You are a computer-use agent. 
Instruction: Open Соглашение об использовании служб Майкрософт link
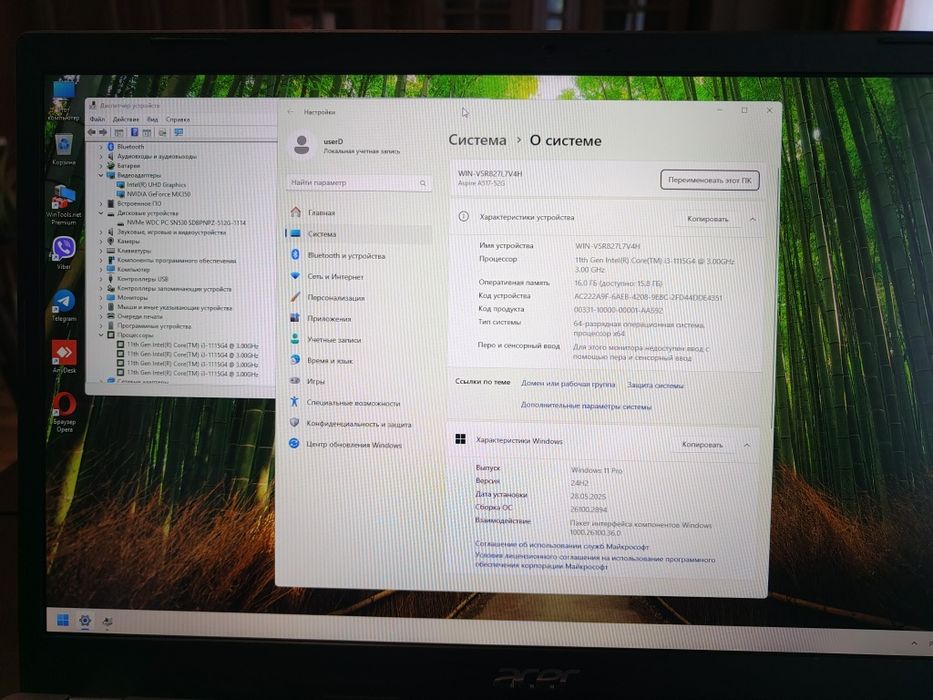tap(561, 545)
